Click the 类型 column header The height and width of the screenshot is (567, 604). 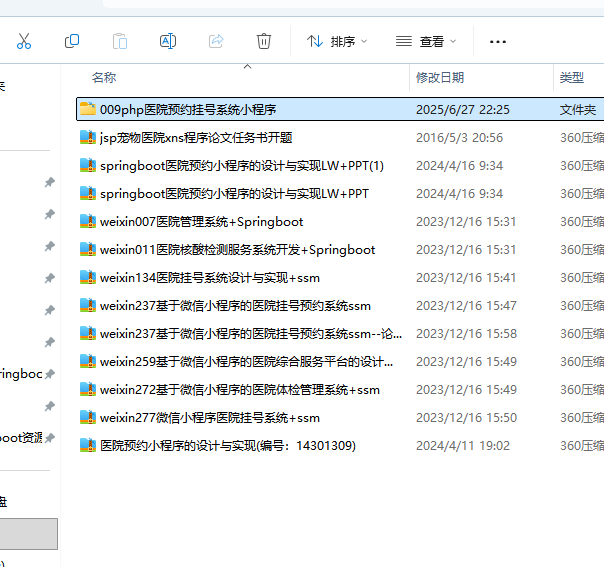(x=572, y=77)
